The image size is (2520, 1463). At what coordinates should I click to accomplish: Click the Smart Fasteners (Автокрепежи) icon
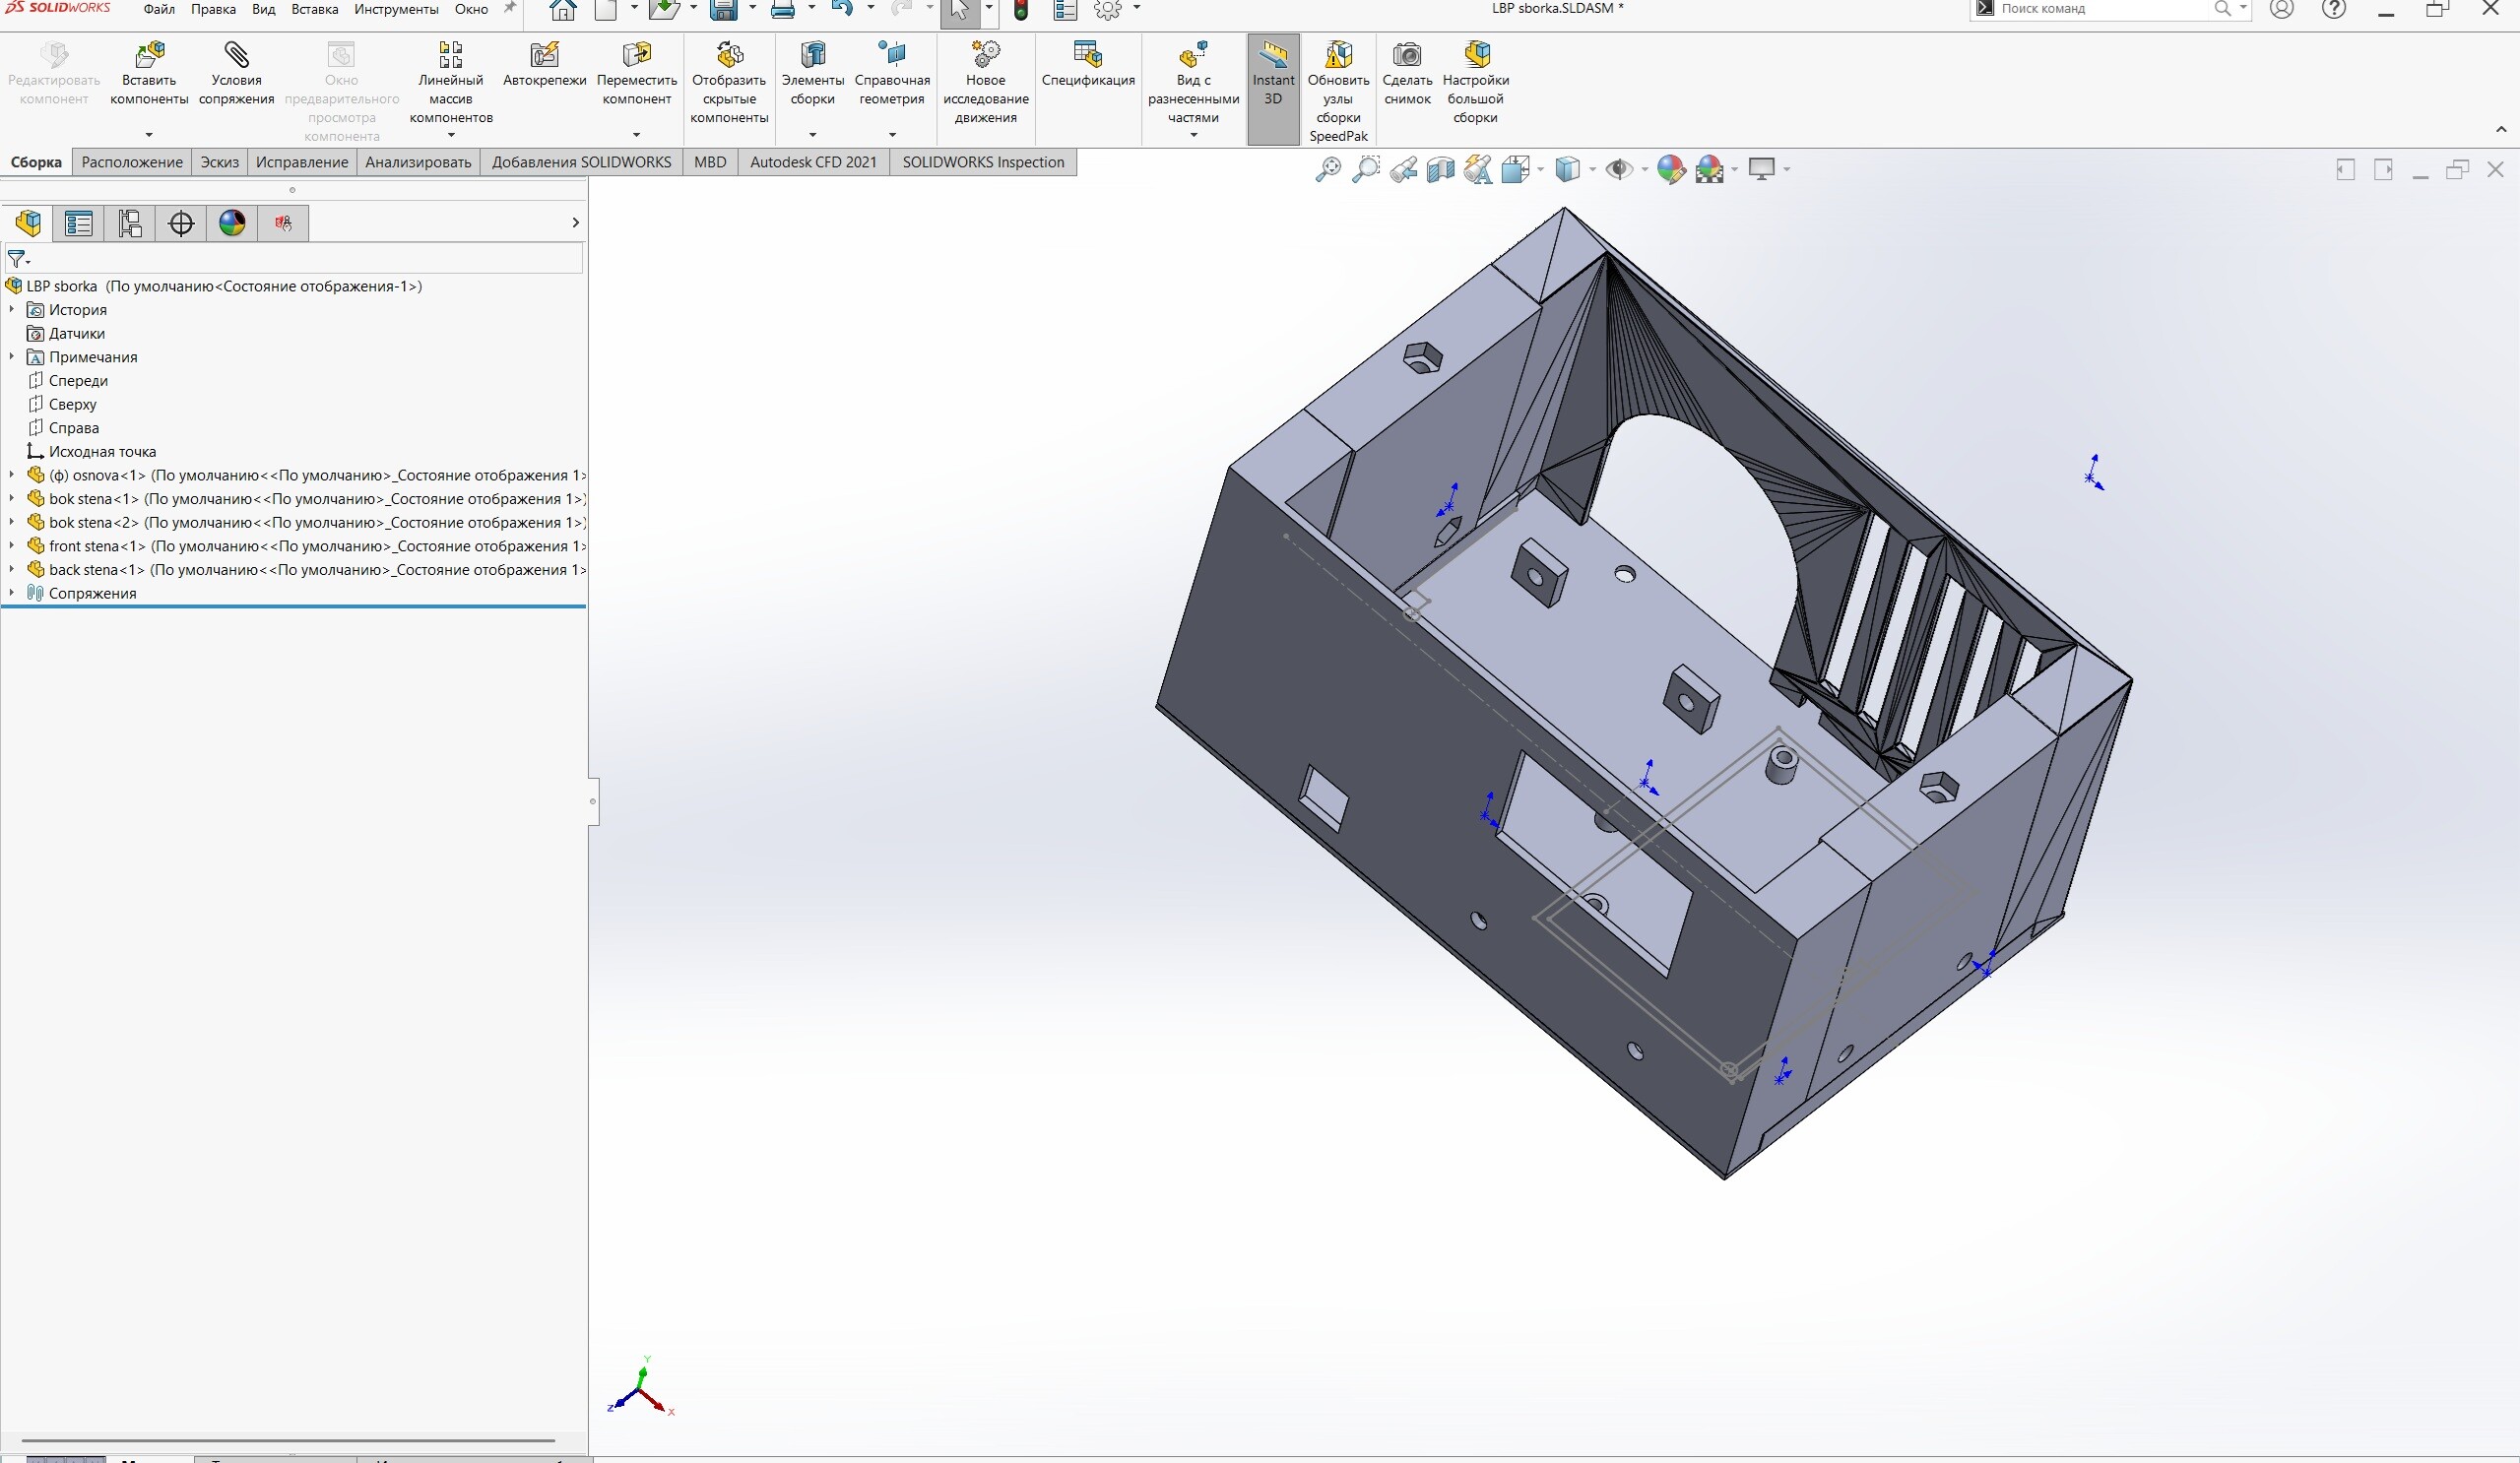pyautogui.click(x=544, y=56)
